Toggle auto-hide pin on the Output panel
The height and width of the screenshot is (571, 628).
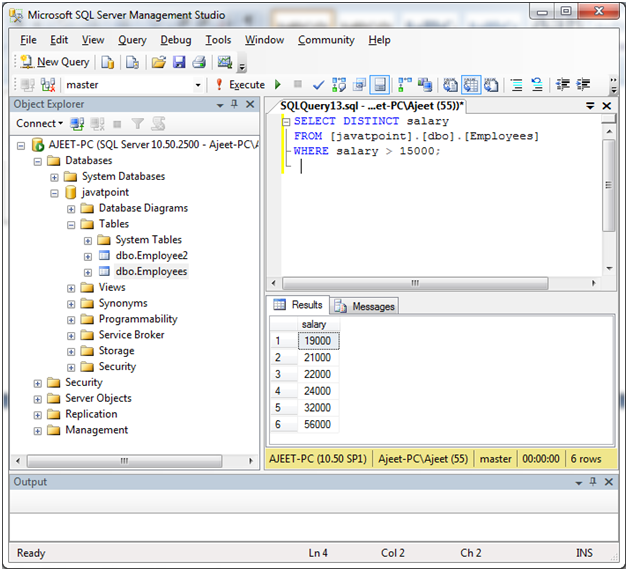click(x=593, y=482)
